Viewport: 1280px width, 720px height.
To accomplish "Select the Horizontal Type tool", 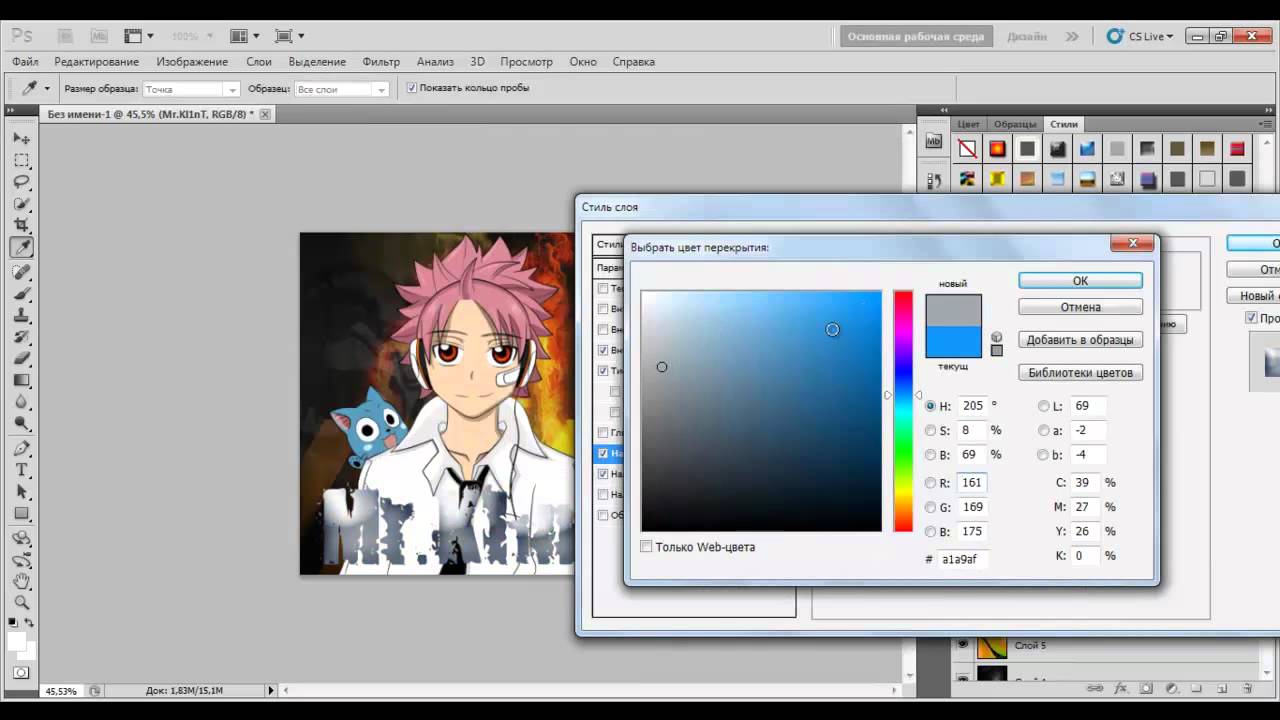I will point(21,470).
